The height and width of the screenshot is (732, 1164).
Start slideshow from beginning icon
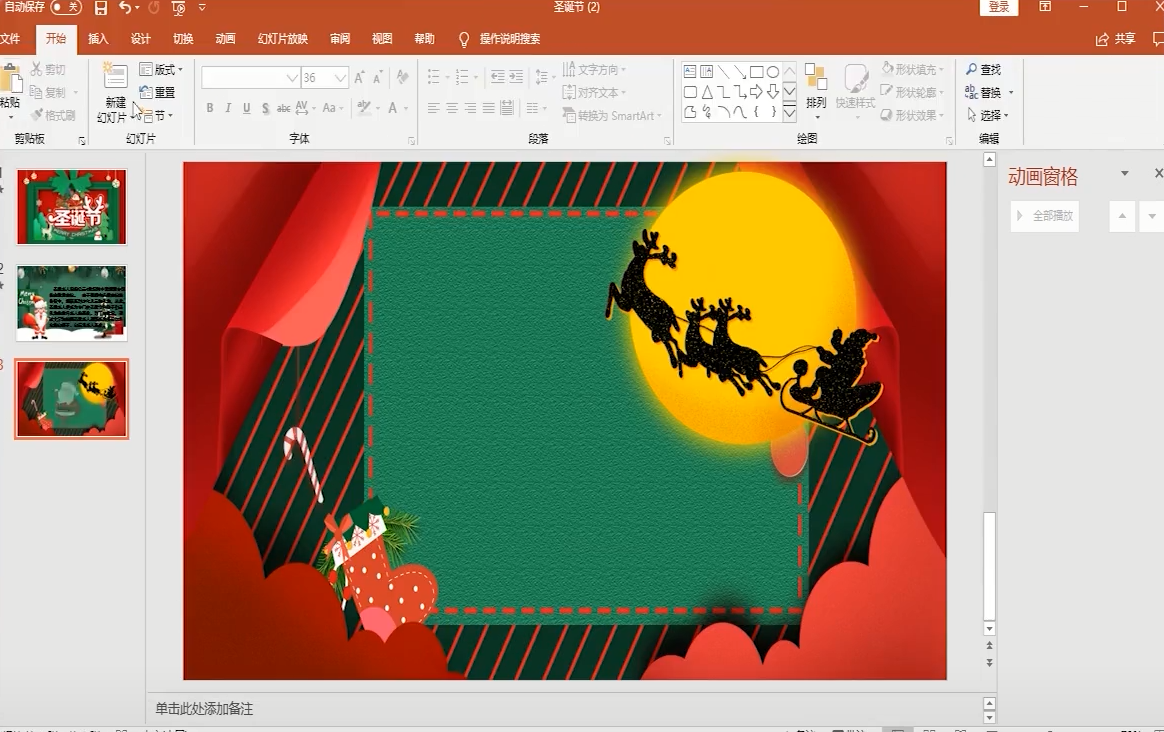(178, 8)
